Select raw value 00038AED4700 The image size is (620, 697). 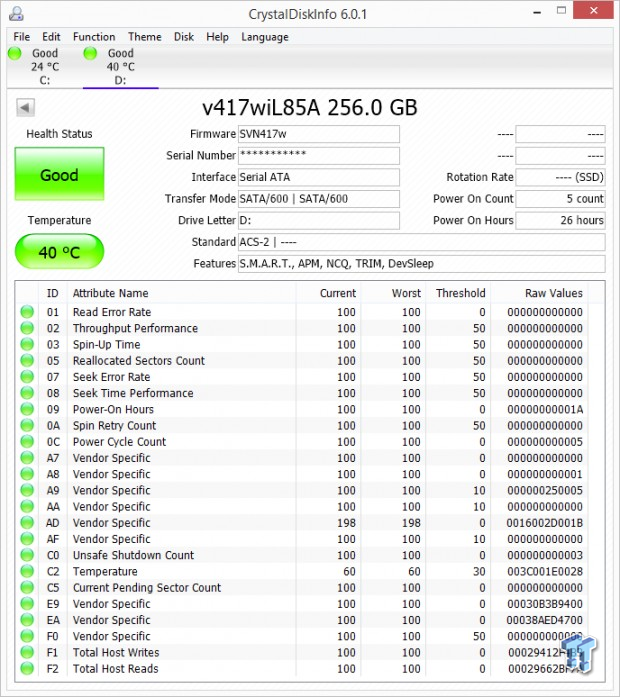coord(545,620)
